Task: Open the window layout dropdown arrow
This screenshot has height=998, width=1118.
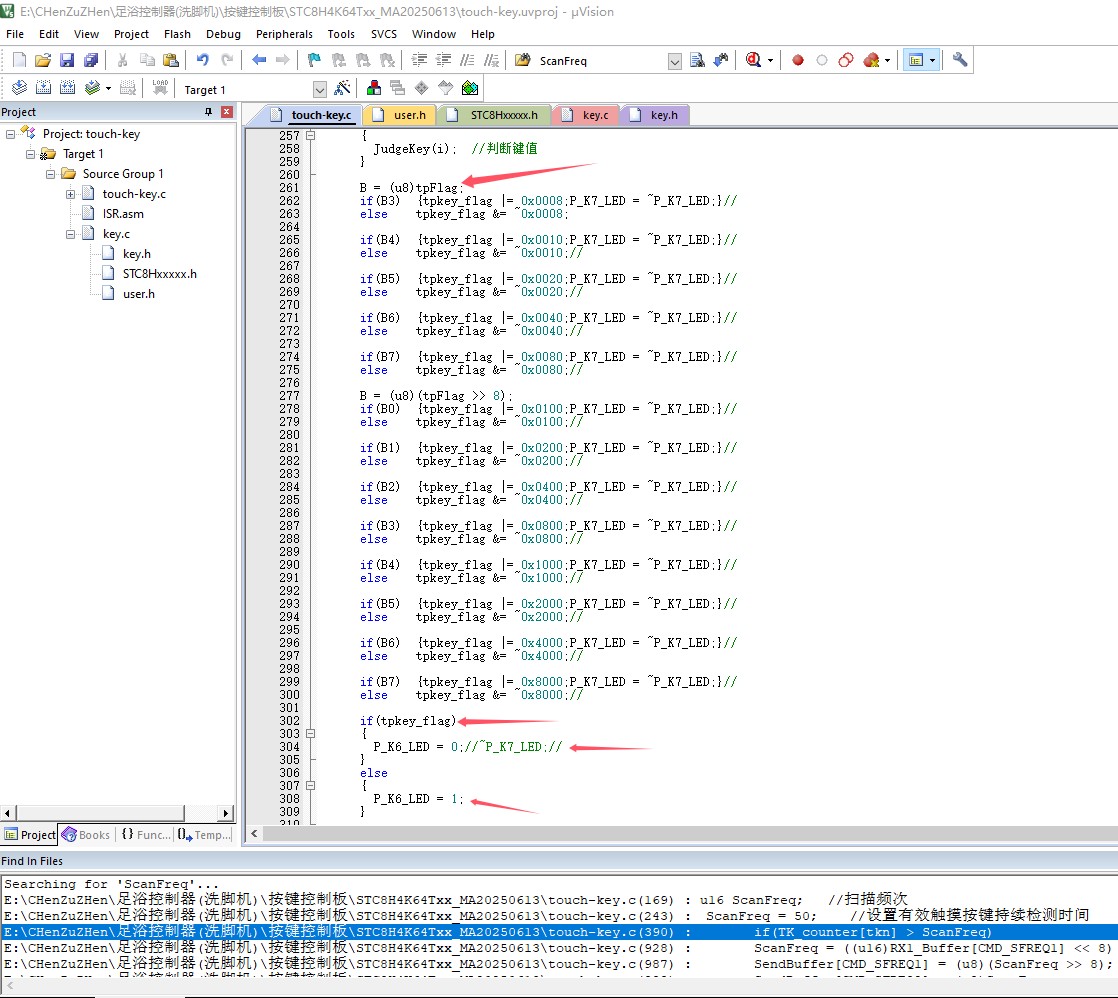Action: 932,61
